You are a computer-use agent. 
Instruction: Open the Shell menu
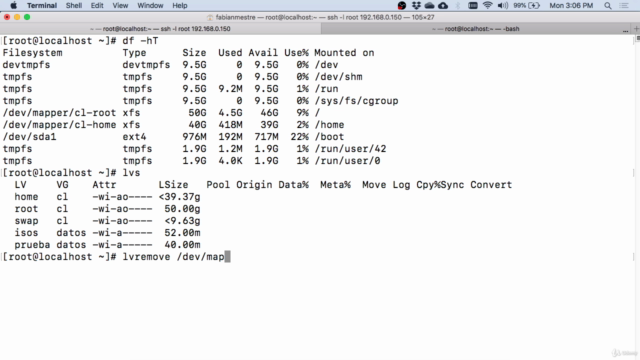(x=74, y=5)
